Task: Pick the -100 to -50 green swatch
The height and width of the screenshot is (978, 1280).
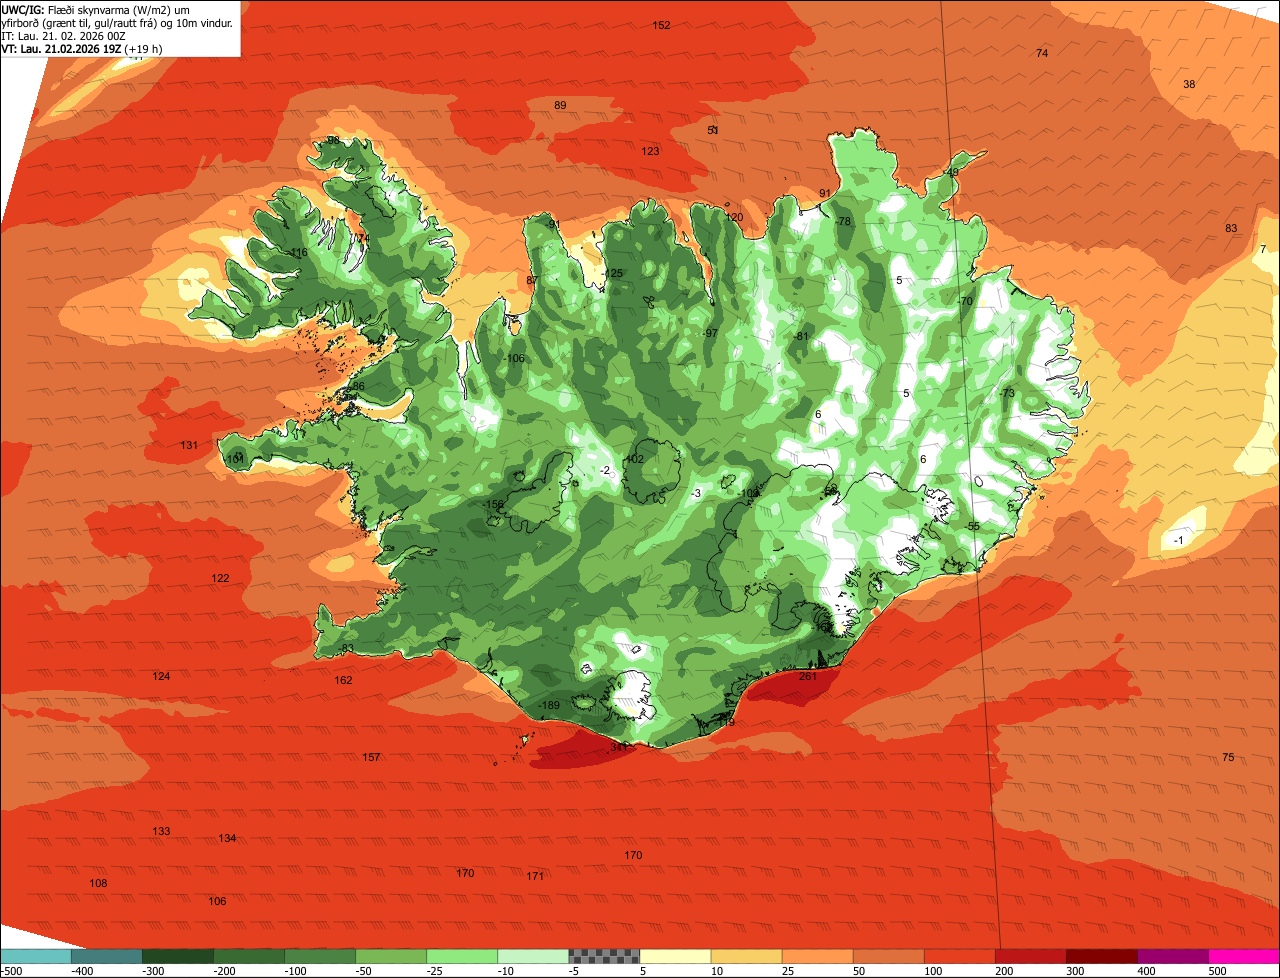Action: point(319,956)
